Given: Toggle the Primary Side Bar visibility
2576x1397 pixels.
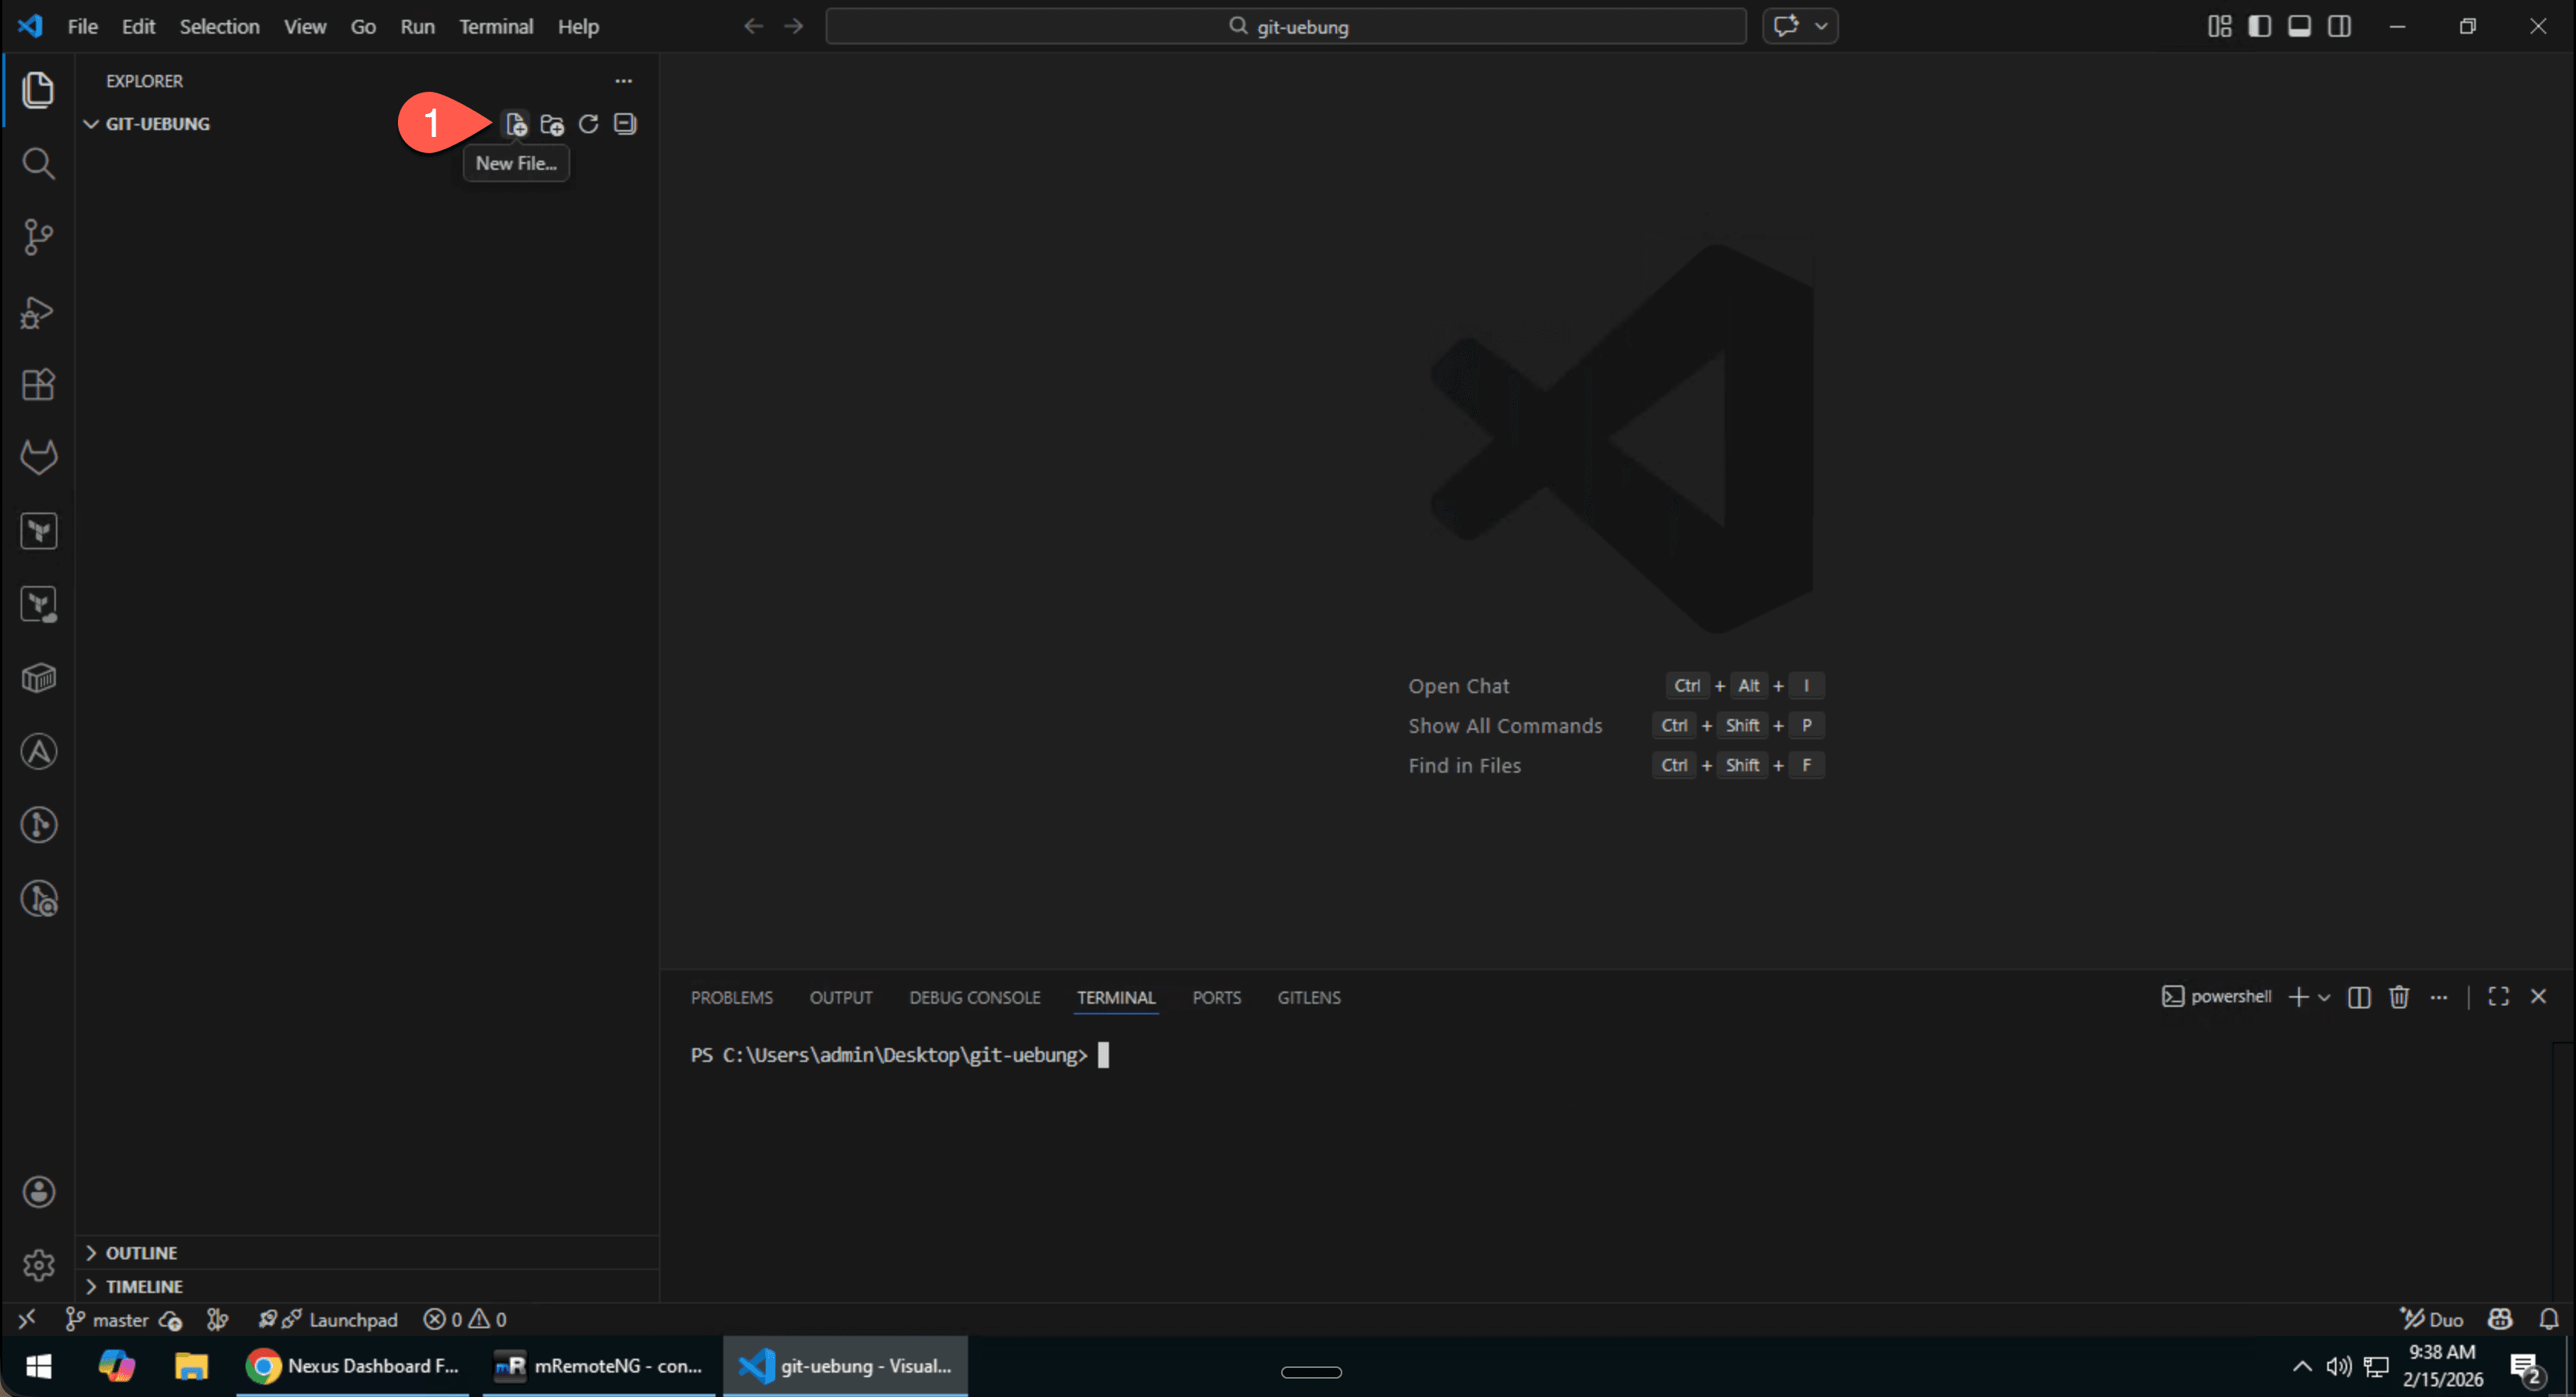Looking at the screenshot, I should point(2260,26).
